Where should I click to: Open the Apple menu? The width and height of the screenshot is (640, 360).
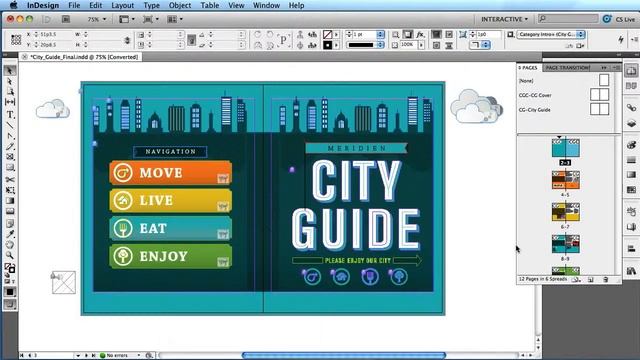click(13, 5)
